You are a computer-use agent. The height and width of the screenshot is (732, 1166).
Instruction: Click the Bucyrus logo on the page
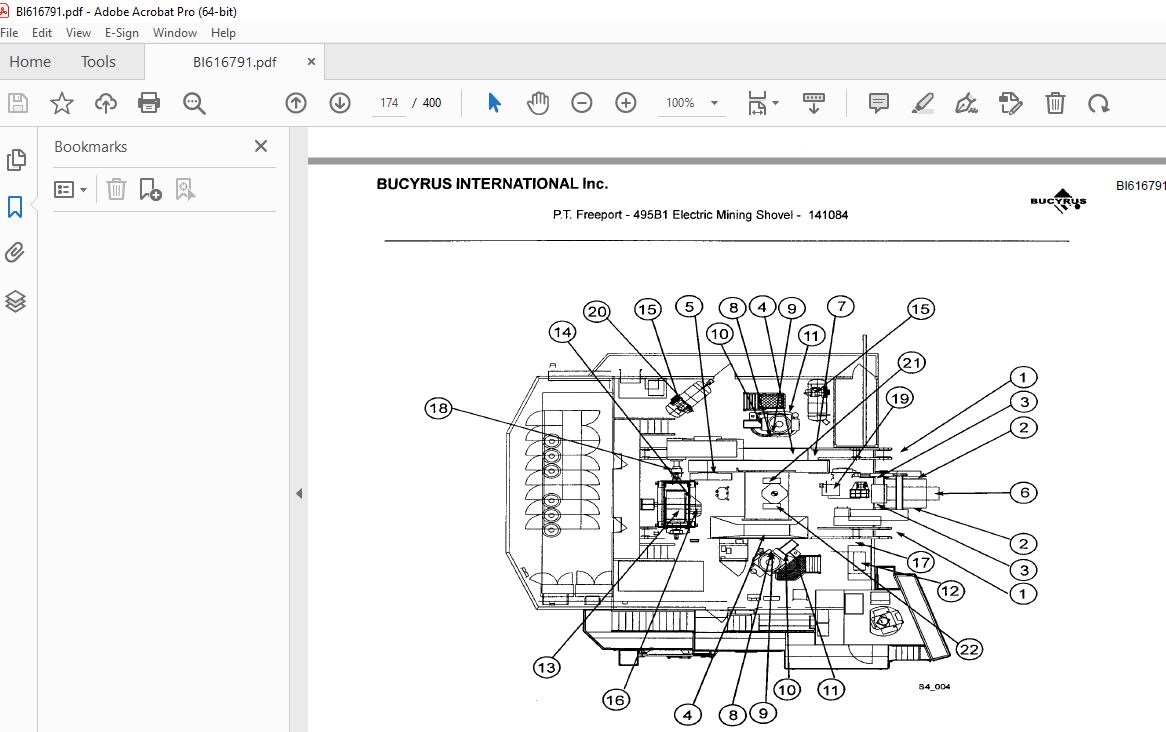tap(1059, 201)
